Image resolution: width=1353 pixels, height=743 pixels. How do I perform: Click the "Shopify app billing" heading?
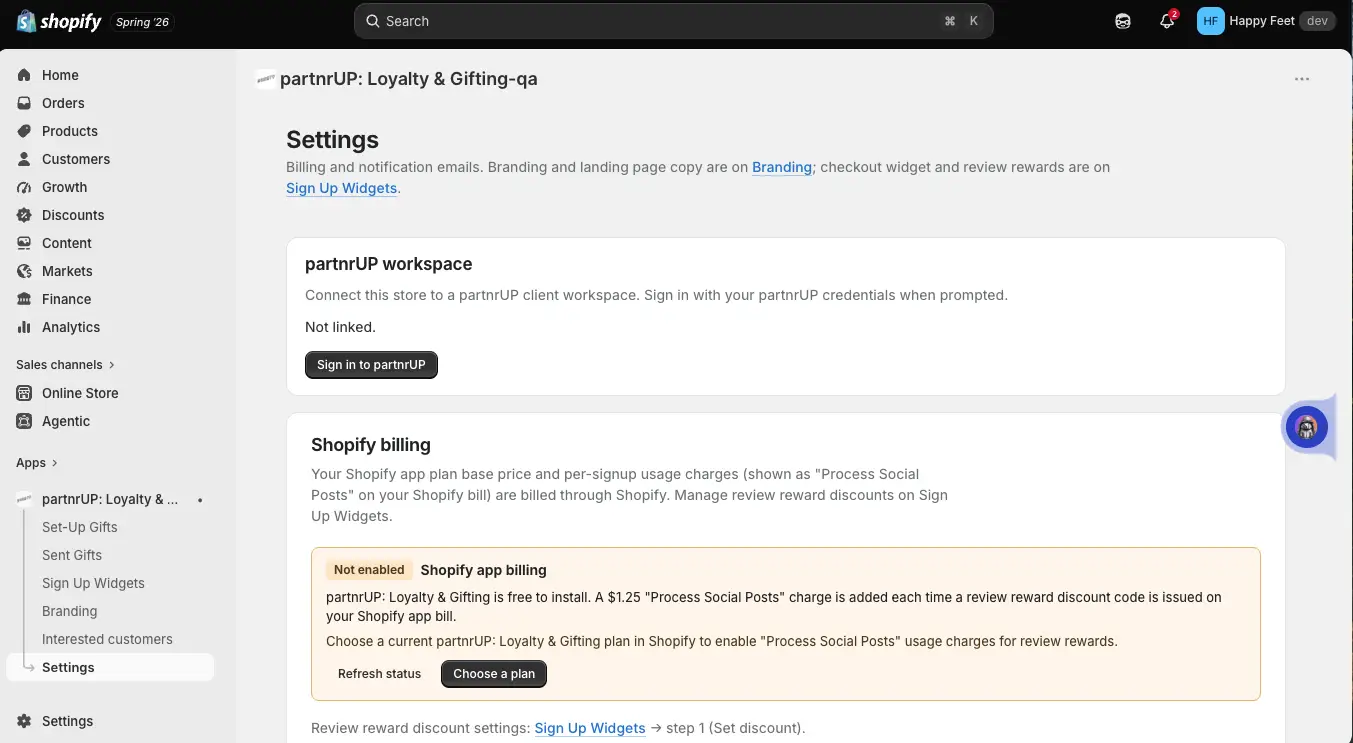click(x=483, y=570)
